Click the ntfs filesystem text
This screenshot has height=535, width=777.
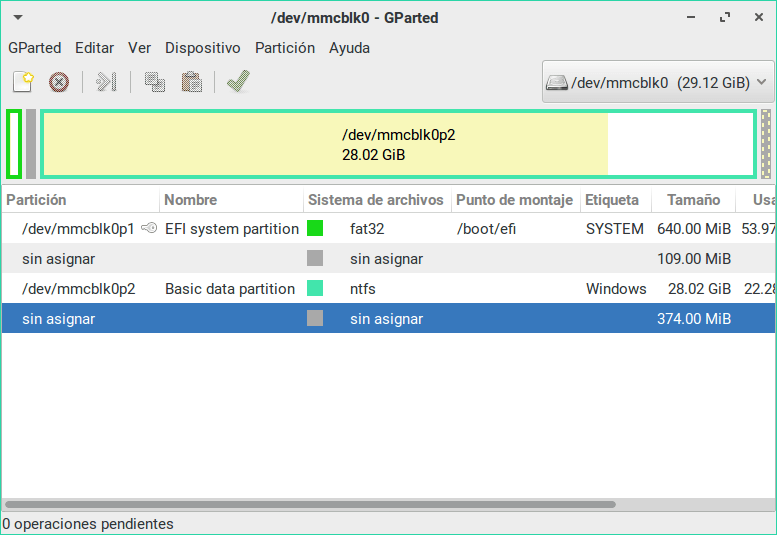363,288
